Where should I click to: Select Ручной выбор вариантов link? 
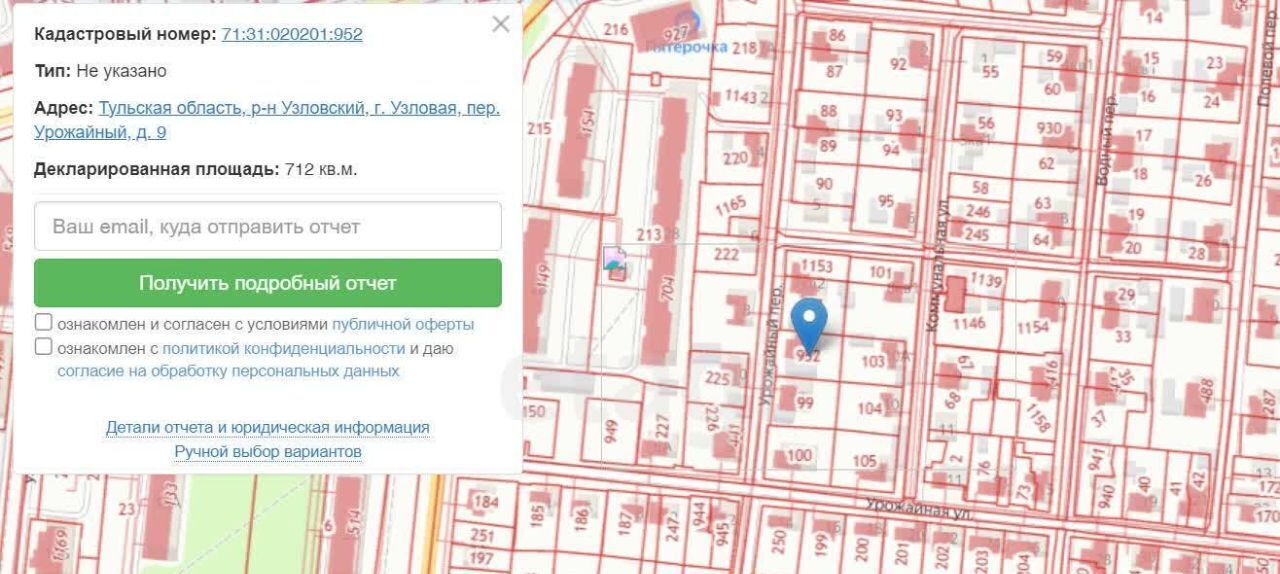coord(267,452)
